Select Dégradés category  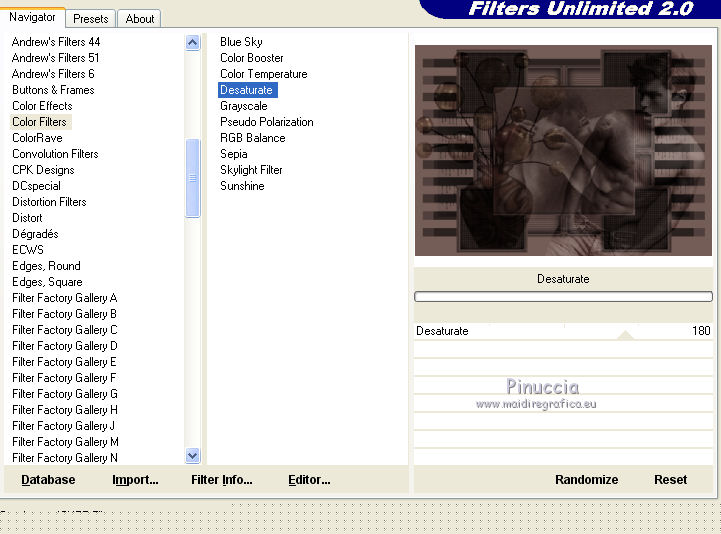coord(35,234)
